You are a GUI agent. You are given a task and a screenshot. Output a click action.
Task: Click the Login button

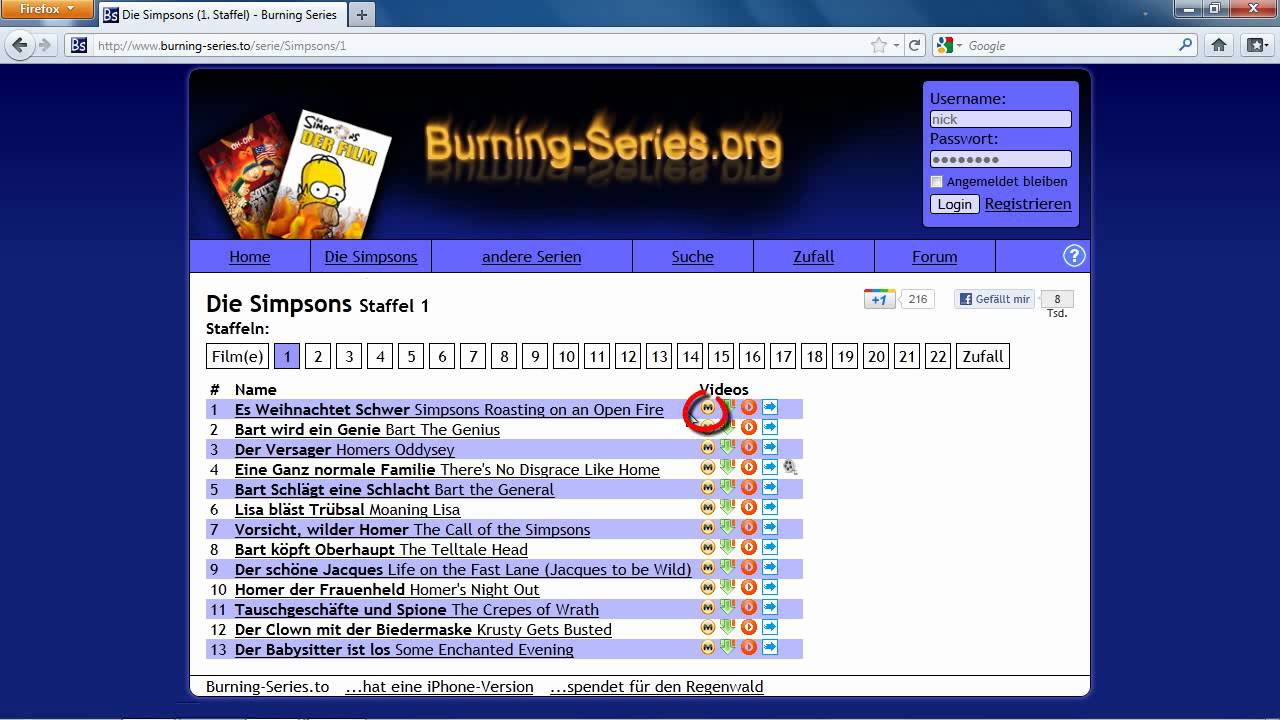point(954,204)
